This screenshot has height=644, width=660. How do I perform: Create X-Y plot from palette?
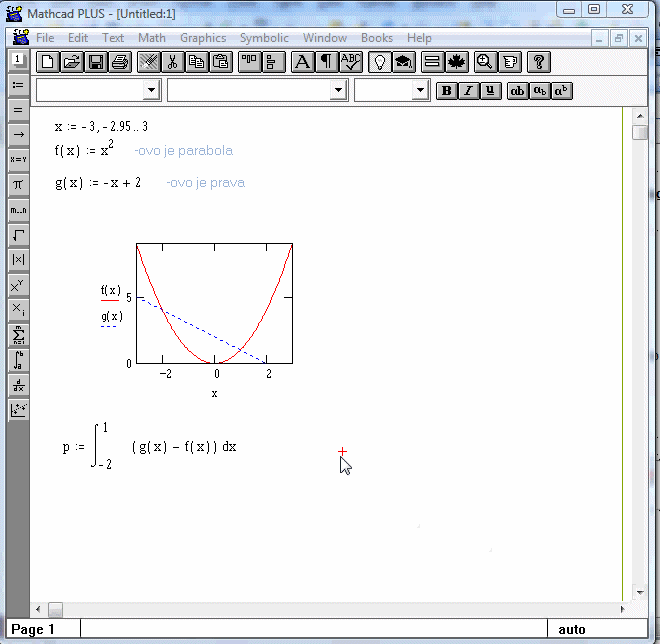point(18,410)
